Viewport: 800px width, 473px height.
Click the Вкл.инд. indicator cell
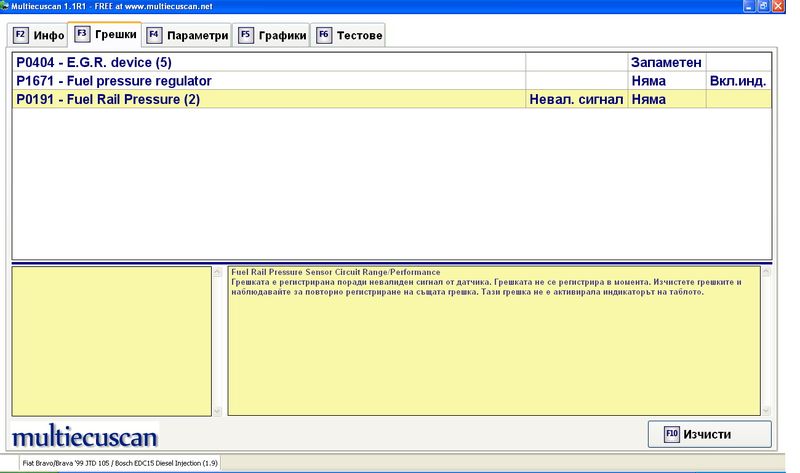tap(738, 81)
